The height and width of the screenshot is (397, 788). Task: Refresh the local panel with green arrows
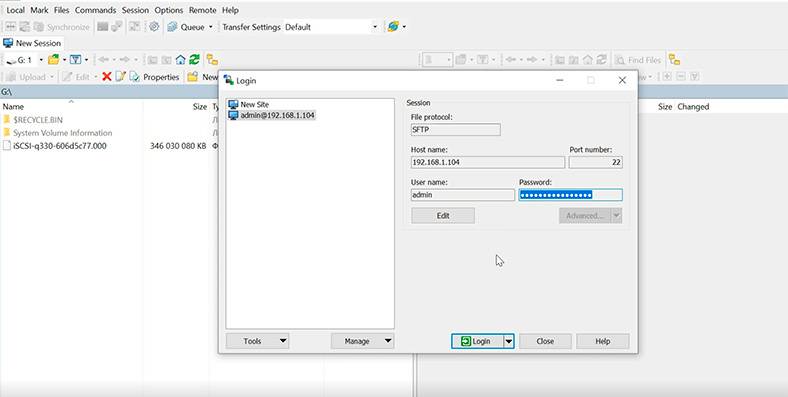pos(194,60)
